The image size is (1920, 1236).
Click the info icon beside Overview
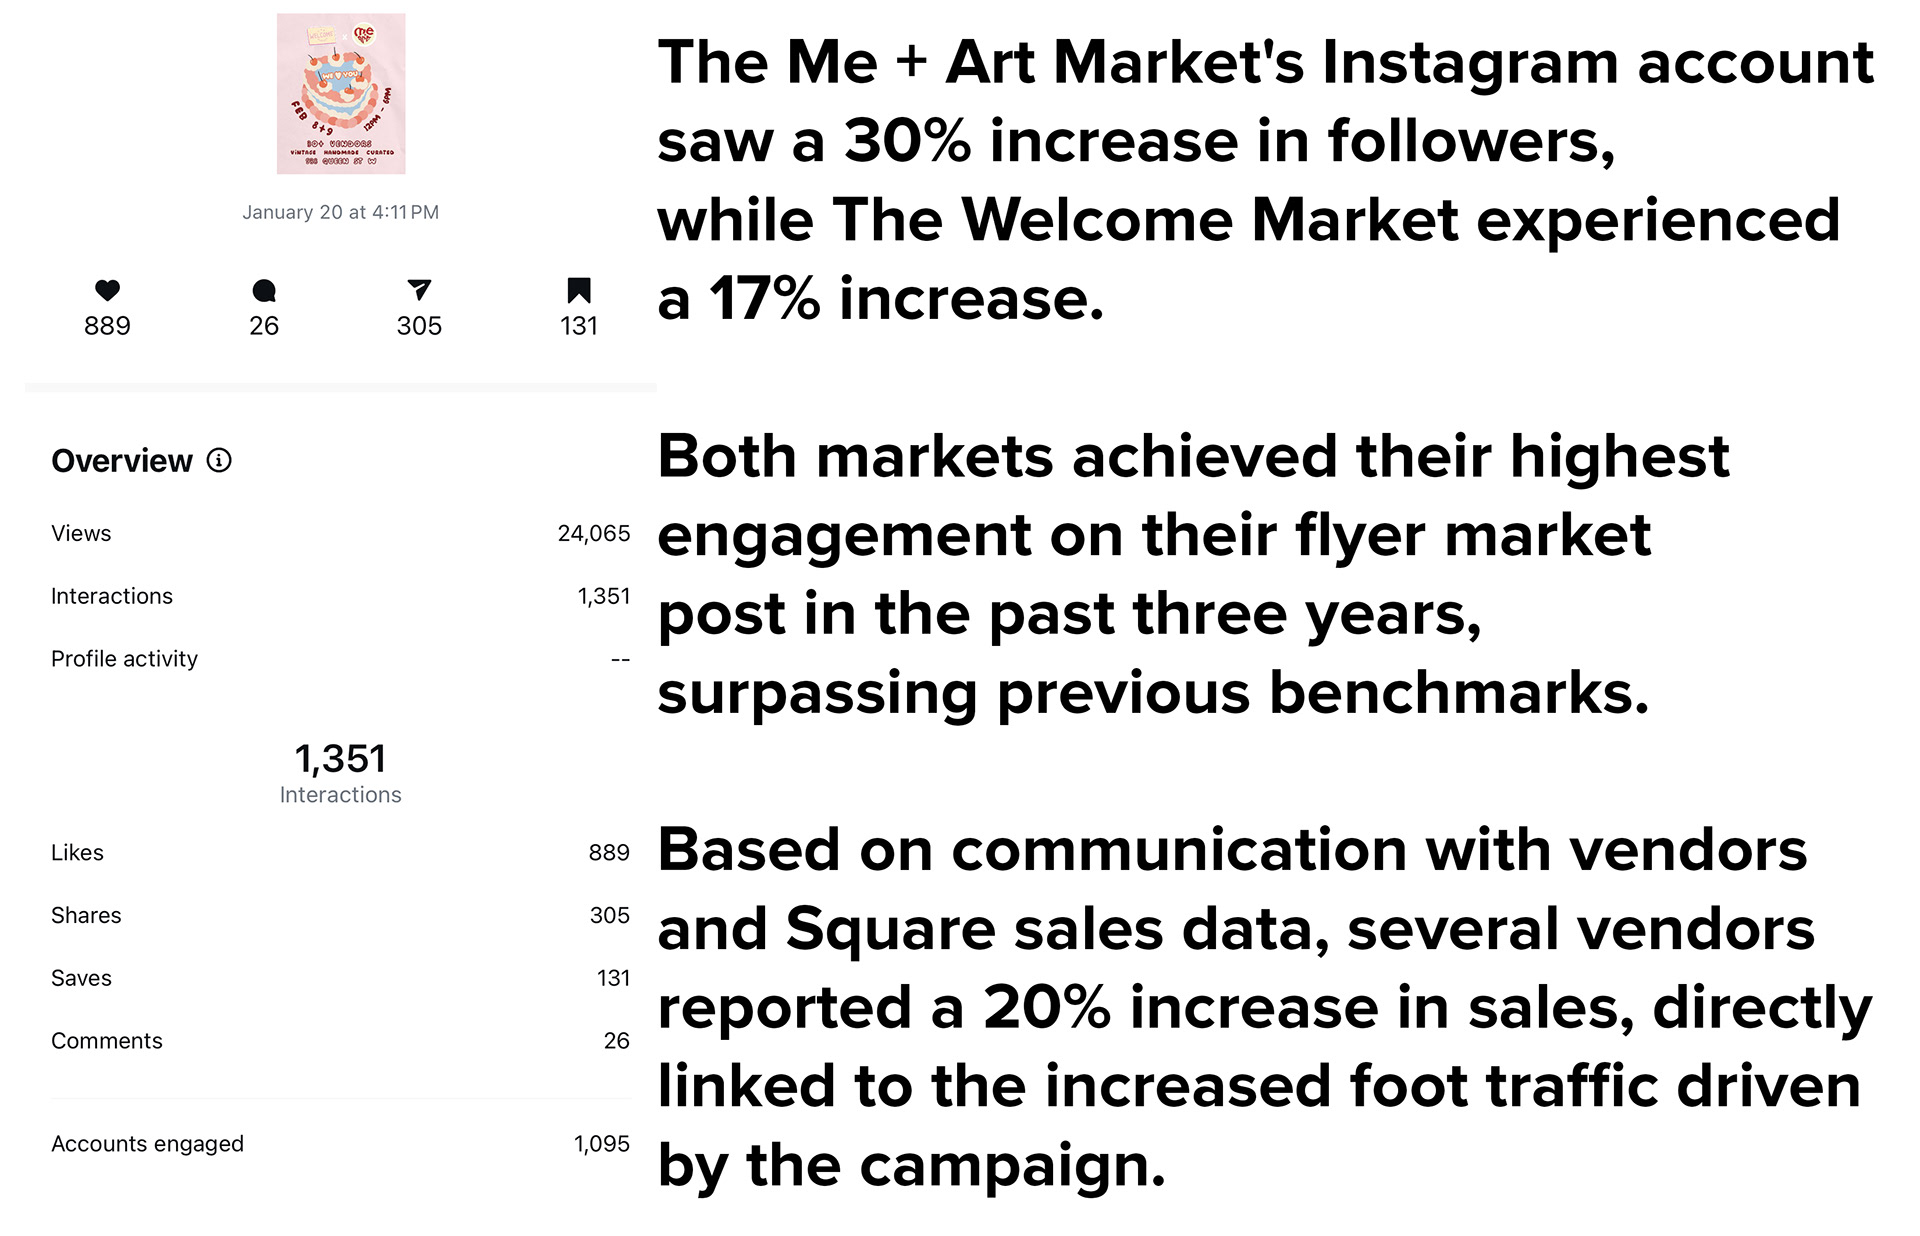[x=219, y=460]
